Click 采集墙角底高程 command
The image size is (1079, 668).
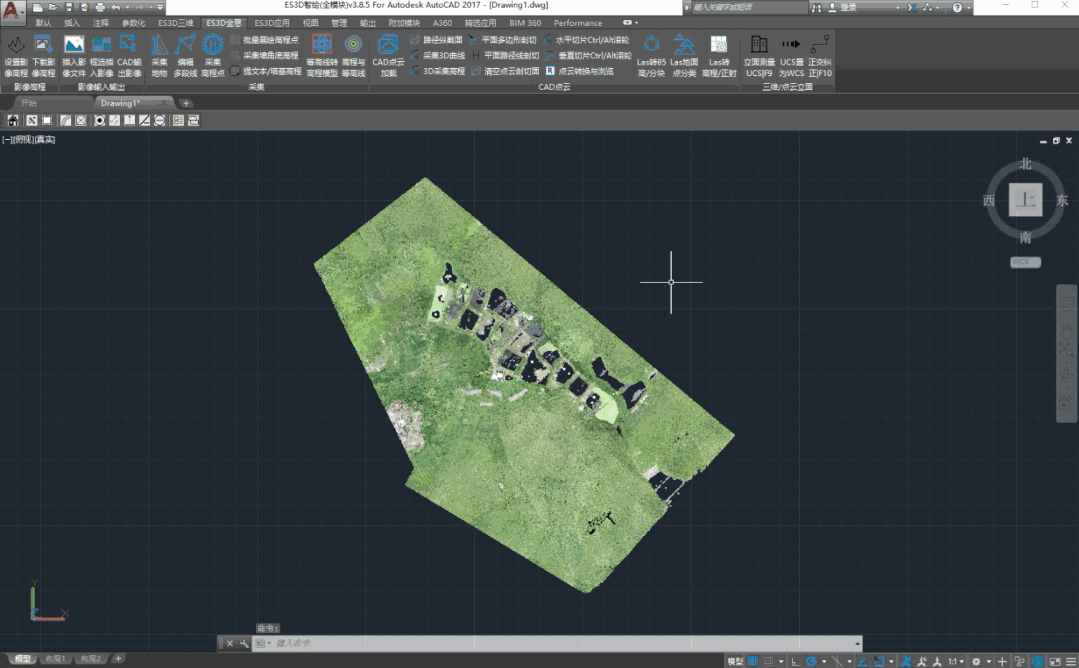265,55
